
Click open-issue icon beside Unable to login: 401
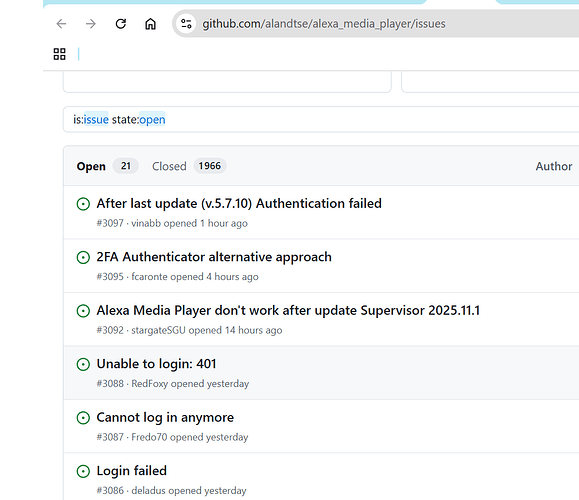point(83,364)
